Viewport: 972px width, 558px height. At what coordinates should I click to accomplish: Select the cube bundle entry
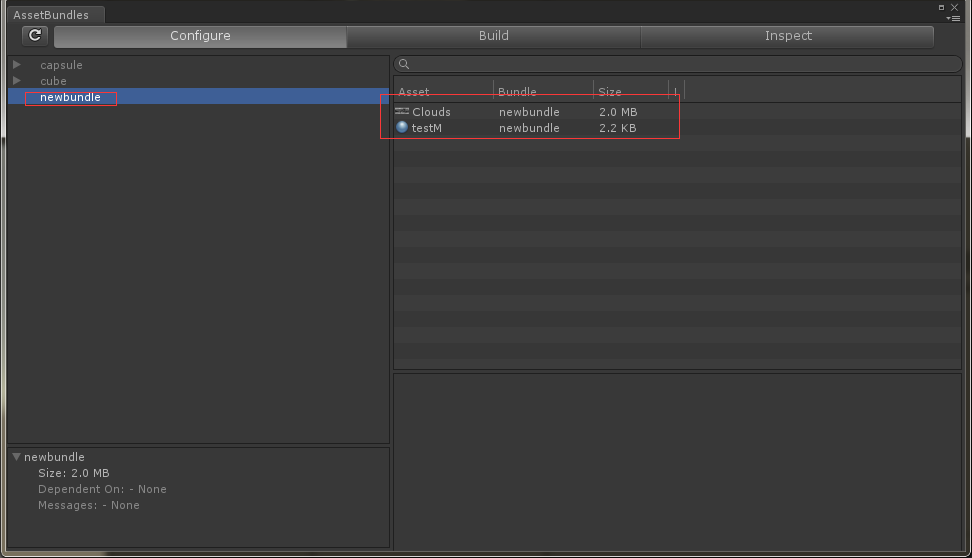tap(53, 81)
